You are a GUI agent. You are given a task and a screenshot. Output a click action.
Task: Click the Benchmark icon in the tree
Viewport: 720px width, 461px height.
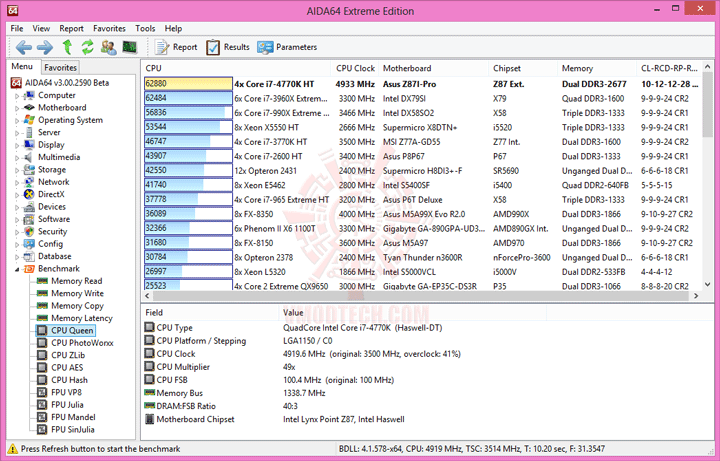(29, 269)
